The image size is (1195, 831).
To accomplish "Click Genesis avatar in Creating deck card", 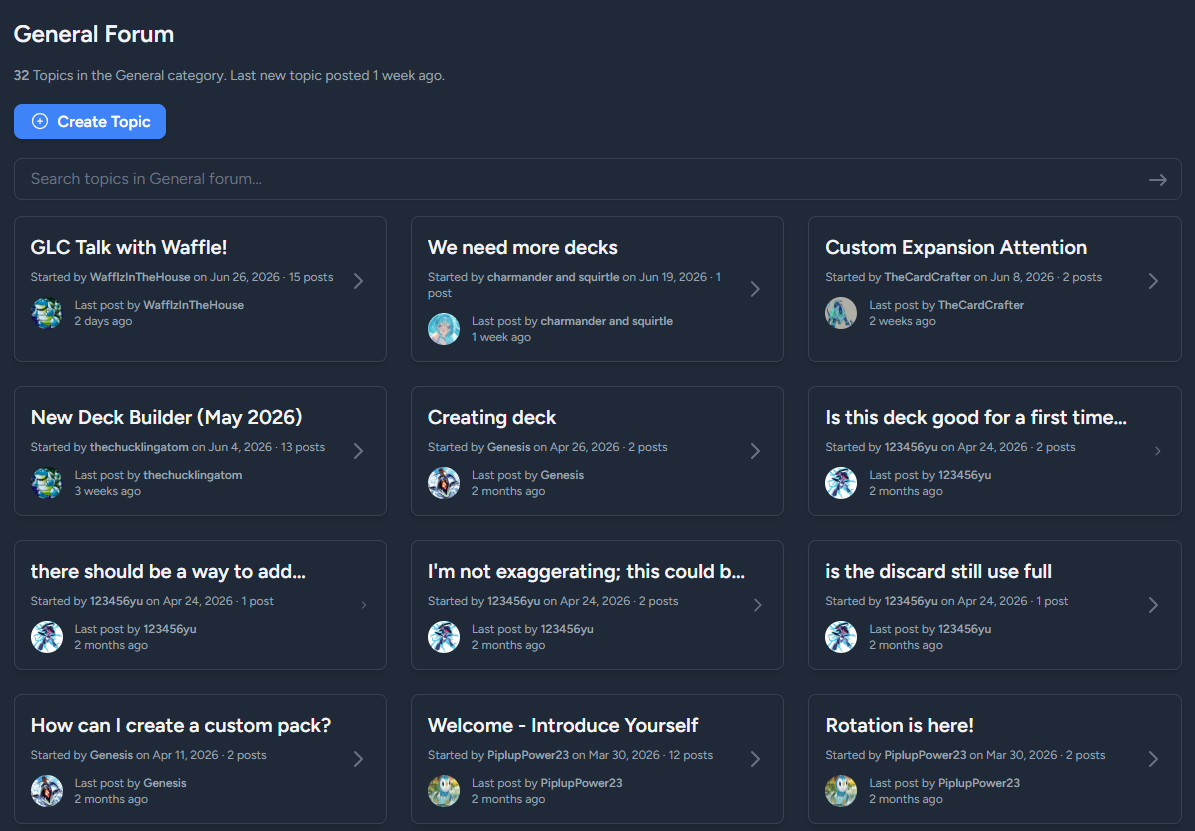I will [444, 483].
